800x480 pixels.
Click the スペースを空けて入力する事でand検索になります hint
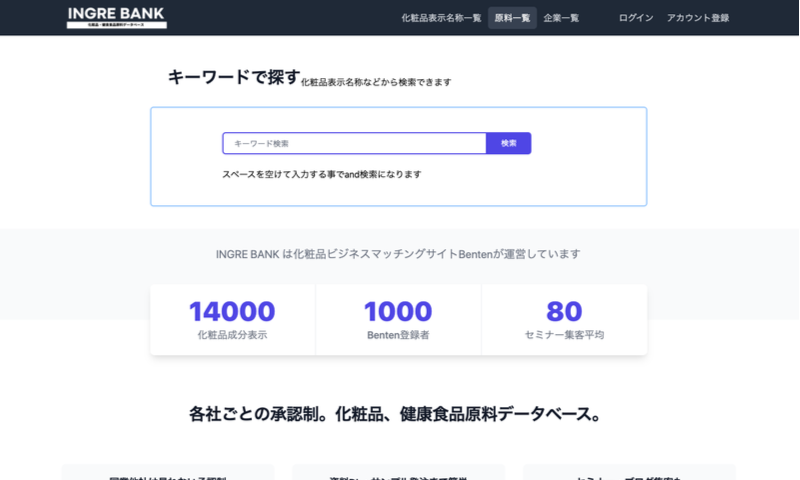[322, 174]
